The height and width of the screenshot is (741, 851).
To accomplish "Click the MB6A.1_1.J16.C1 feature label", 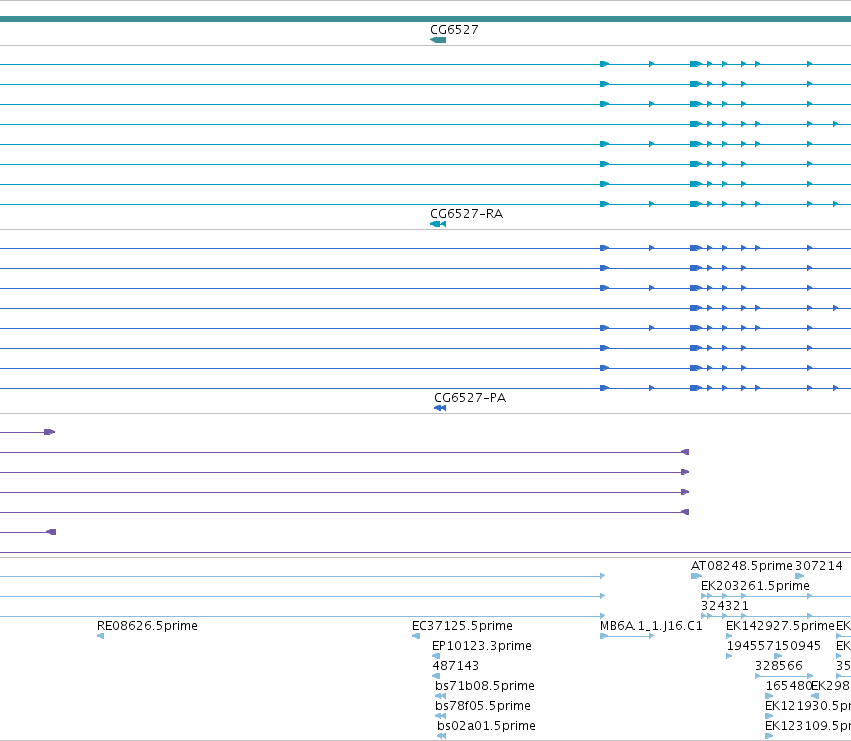I will point(651,626).
